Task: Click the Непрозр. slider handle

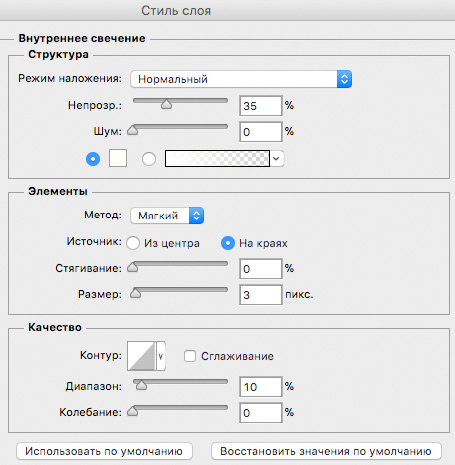Action: [x=166, y=104]
